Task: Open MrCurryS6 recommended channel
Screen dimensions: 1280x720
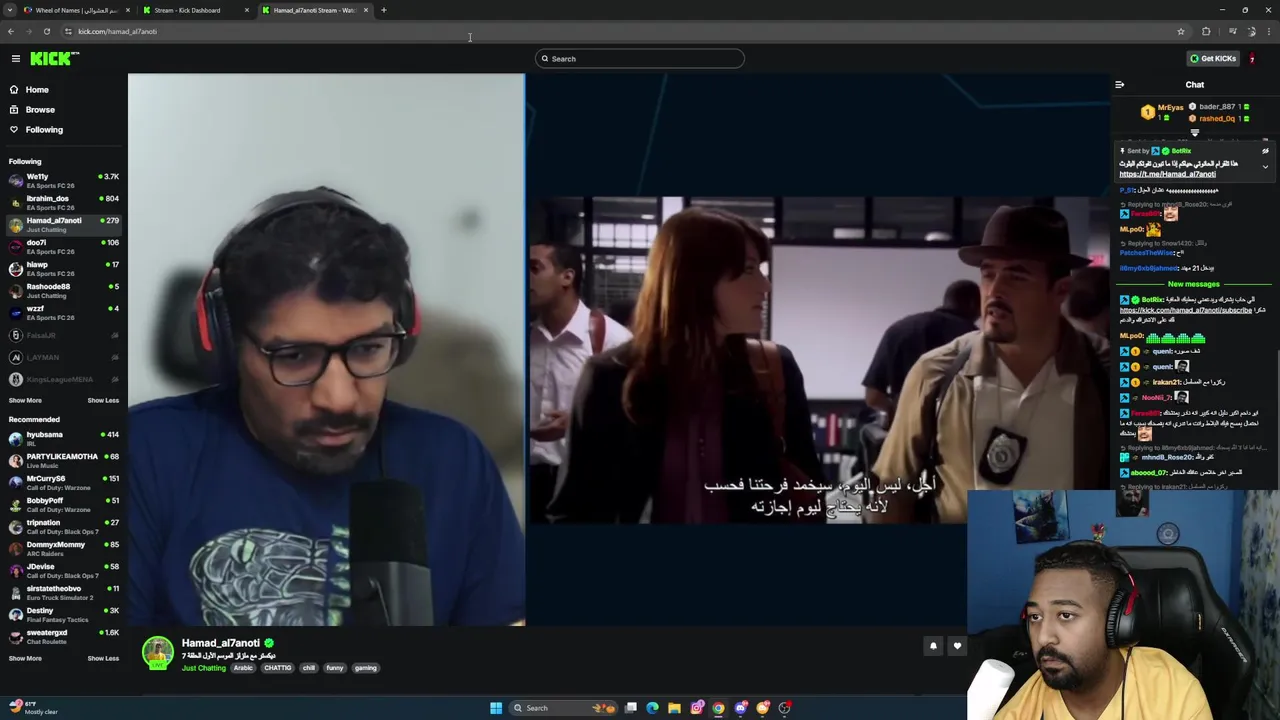Action: (x=62, y=483)
